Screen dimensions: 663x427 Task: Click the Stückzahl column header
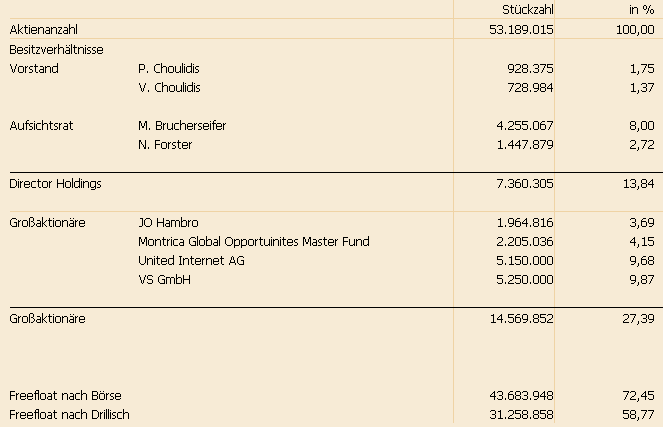pyautogui.click(x=528, y=9)
